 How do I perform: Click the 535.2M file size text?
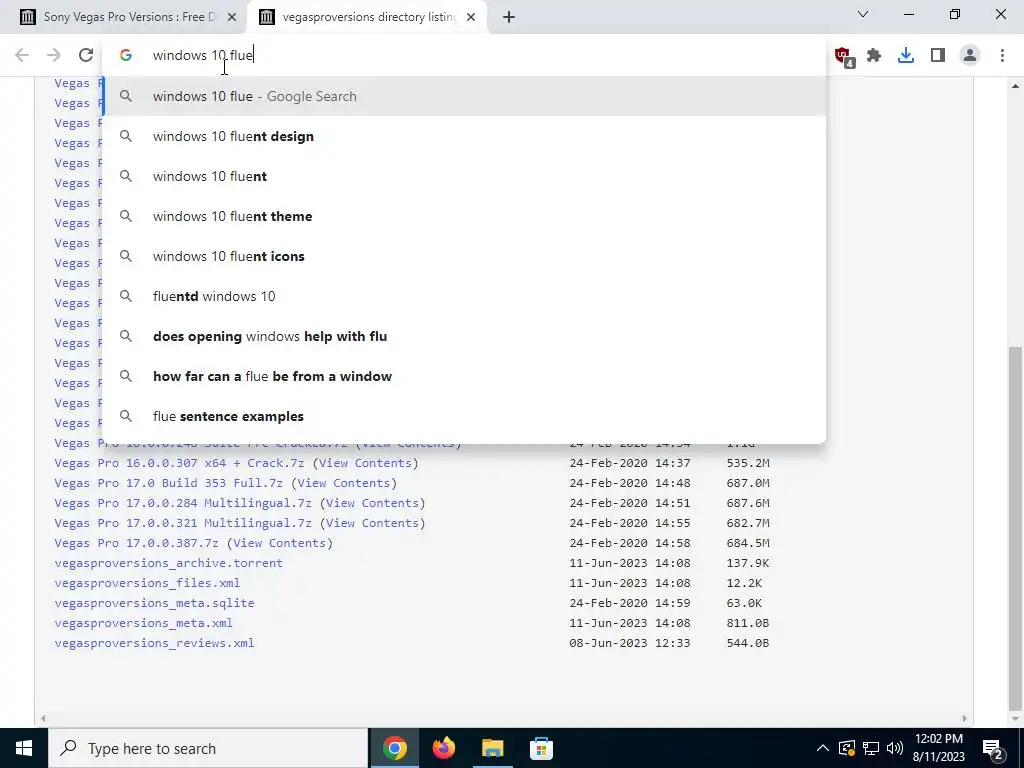(x=748, y=463)
